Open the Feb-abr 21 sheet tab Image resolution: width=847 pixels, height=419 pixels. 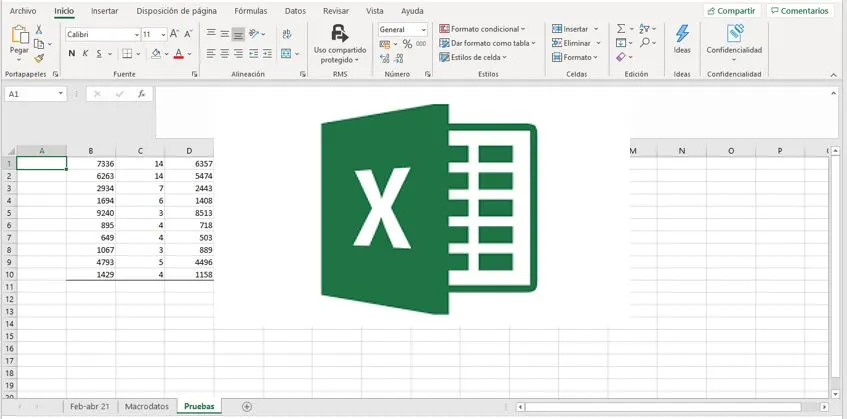click(x=90, y=407)
